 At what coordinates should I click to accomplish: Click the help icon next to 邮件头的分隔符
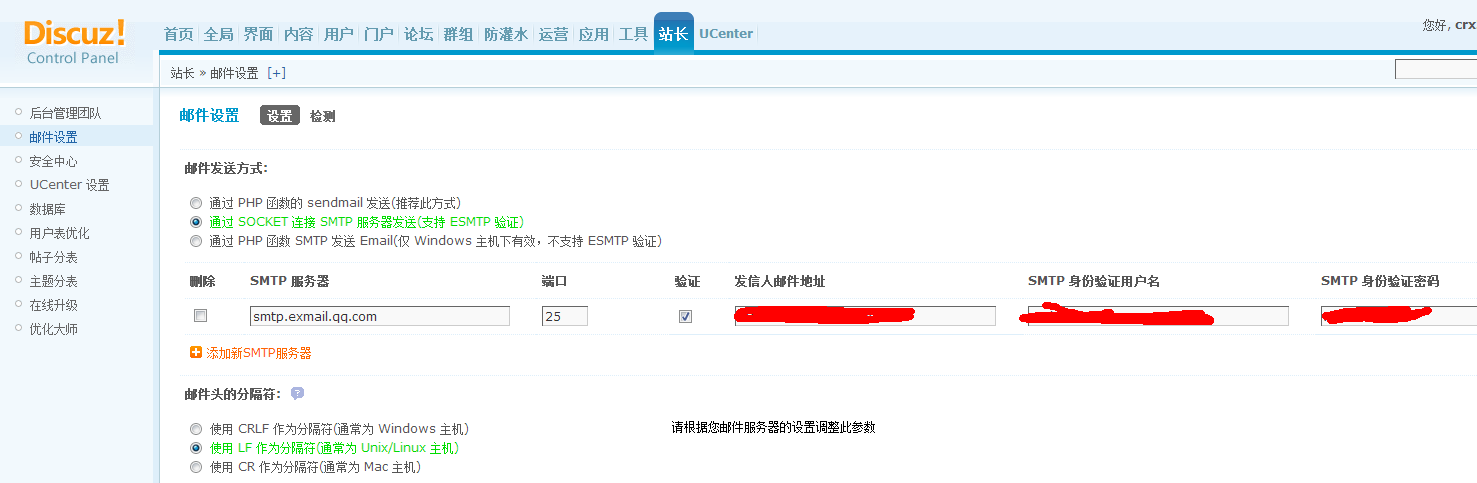pos(297,394)
